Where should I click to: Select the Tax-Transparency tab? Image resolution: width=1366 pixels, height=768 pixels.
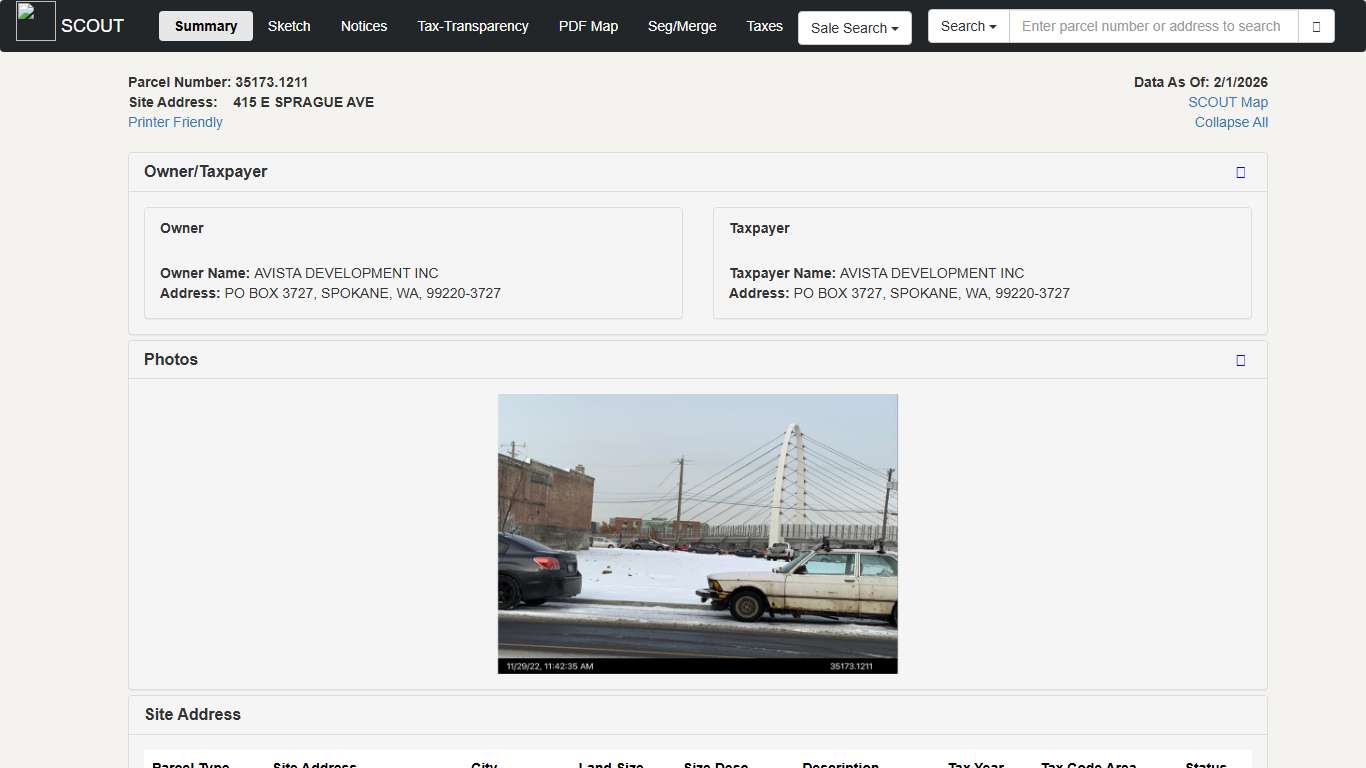click(x=472, y=27)
